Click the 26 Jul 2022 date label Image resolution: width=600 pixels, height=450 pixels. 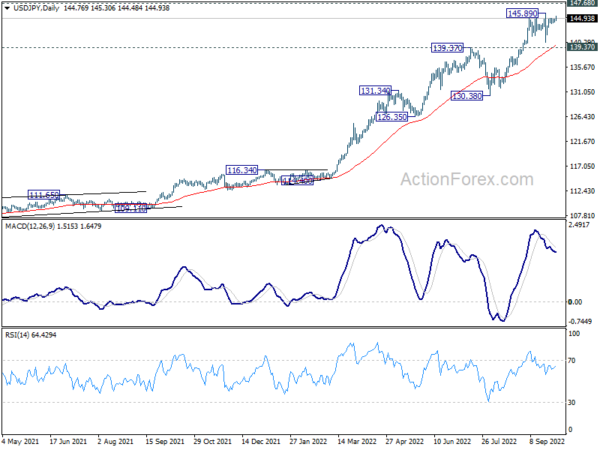[499, 442]
